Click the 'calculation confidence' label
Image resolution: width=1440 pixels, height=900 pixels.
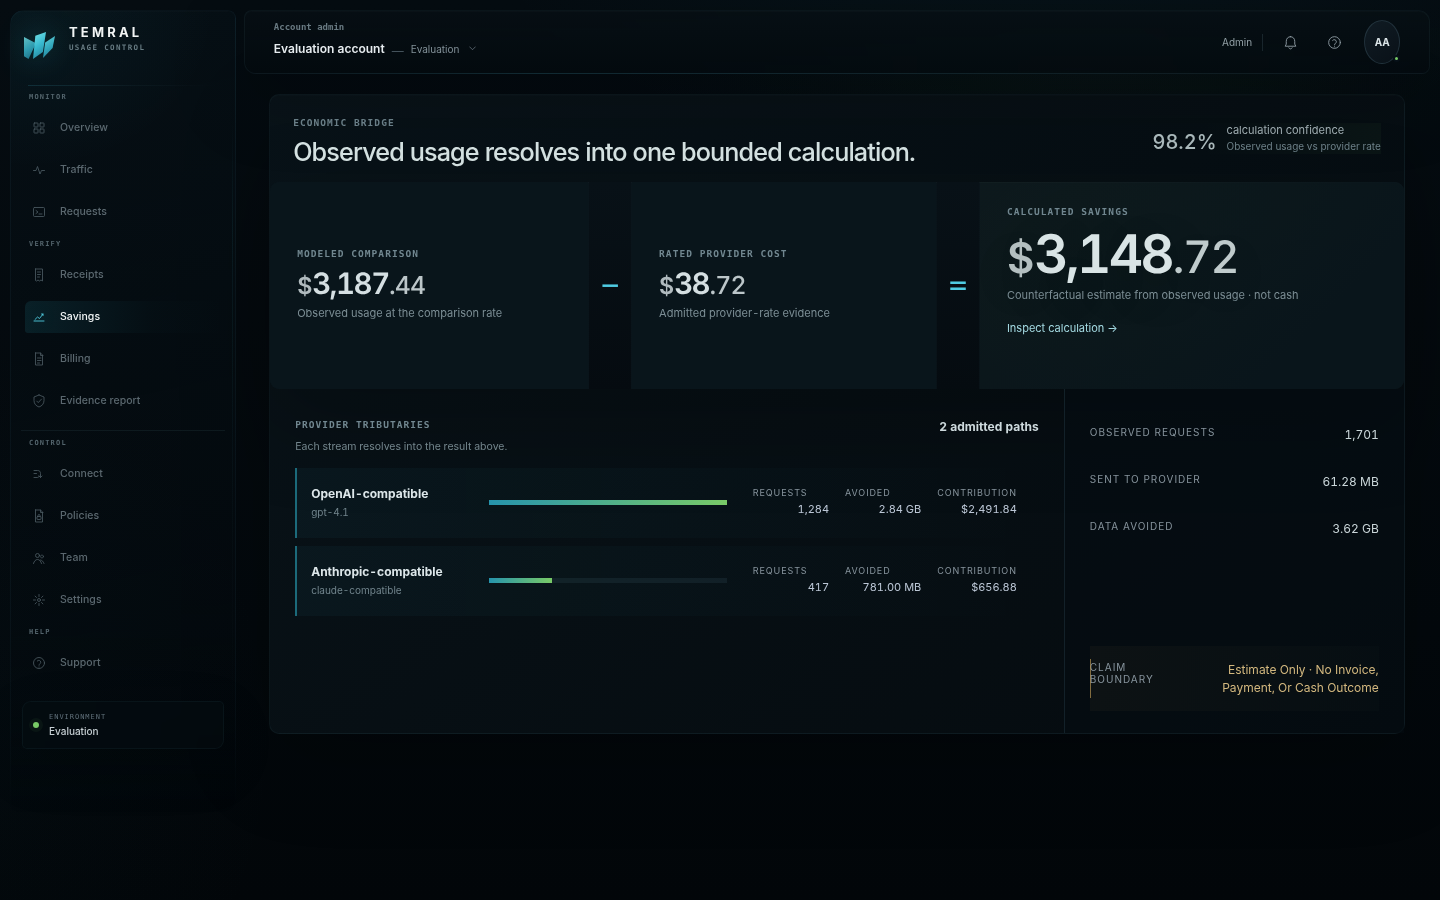[1285, 130]
